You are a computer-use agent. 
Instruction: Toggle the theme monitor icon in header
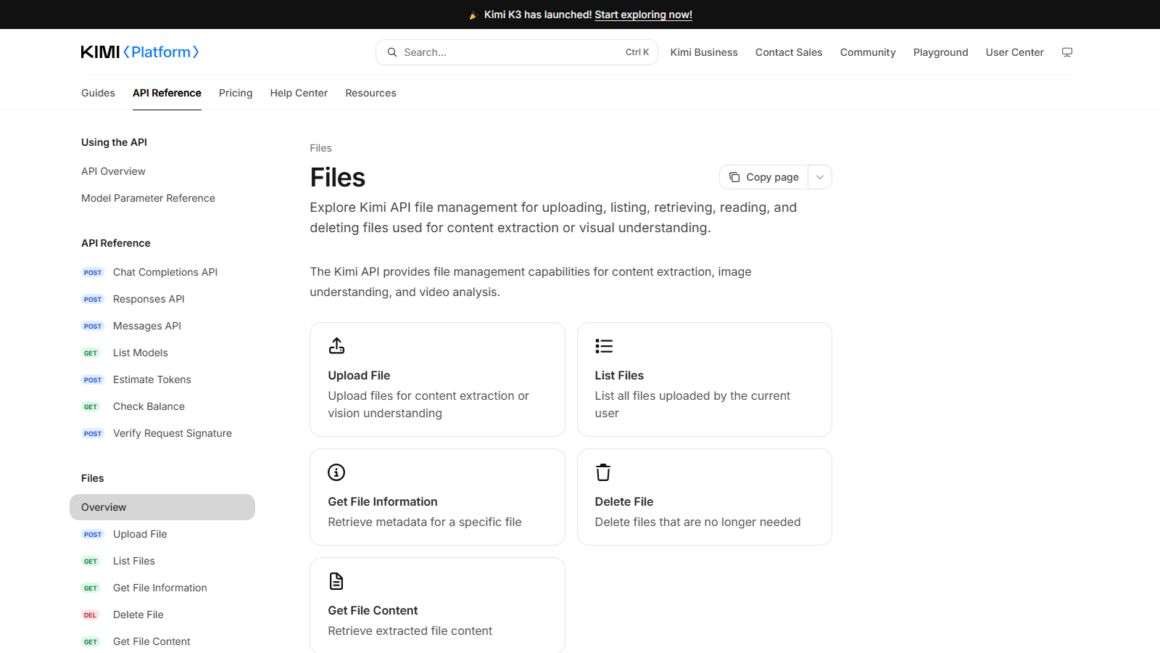tap(1067, 53)
